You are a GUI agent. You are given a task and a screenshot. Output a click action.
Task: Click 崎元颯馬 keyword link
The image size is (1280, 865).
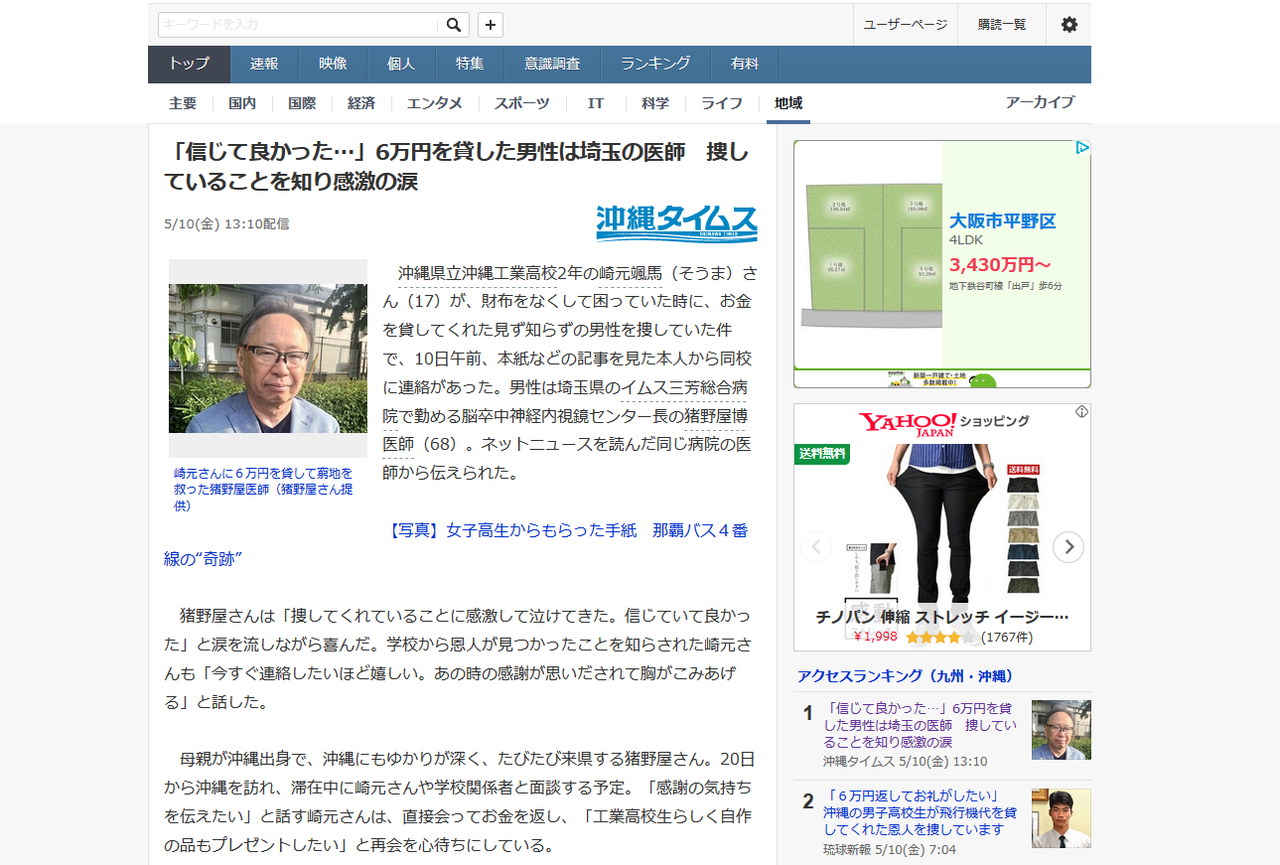pyautogui.click(x=629, y=273)
